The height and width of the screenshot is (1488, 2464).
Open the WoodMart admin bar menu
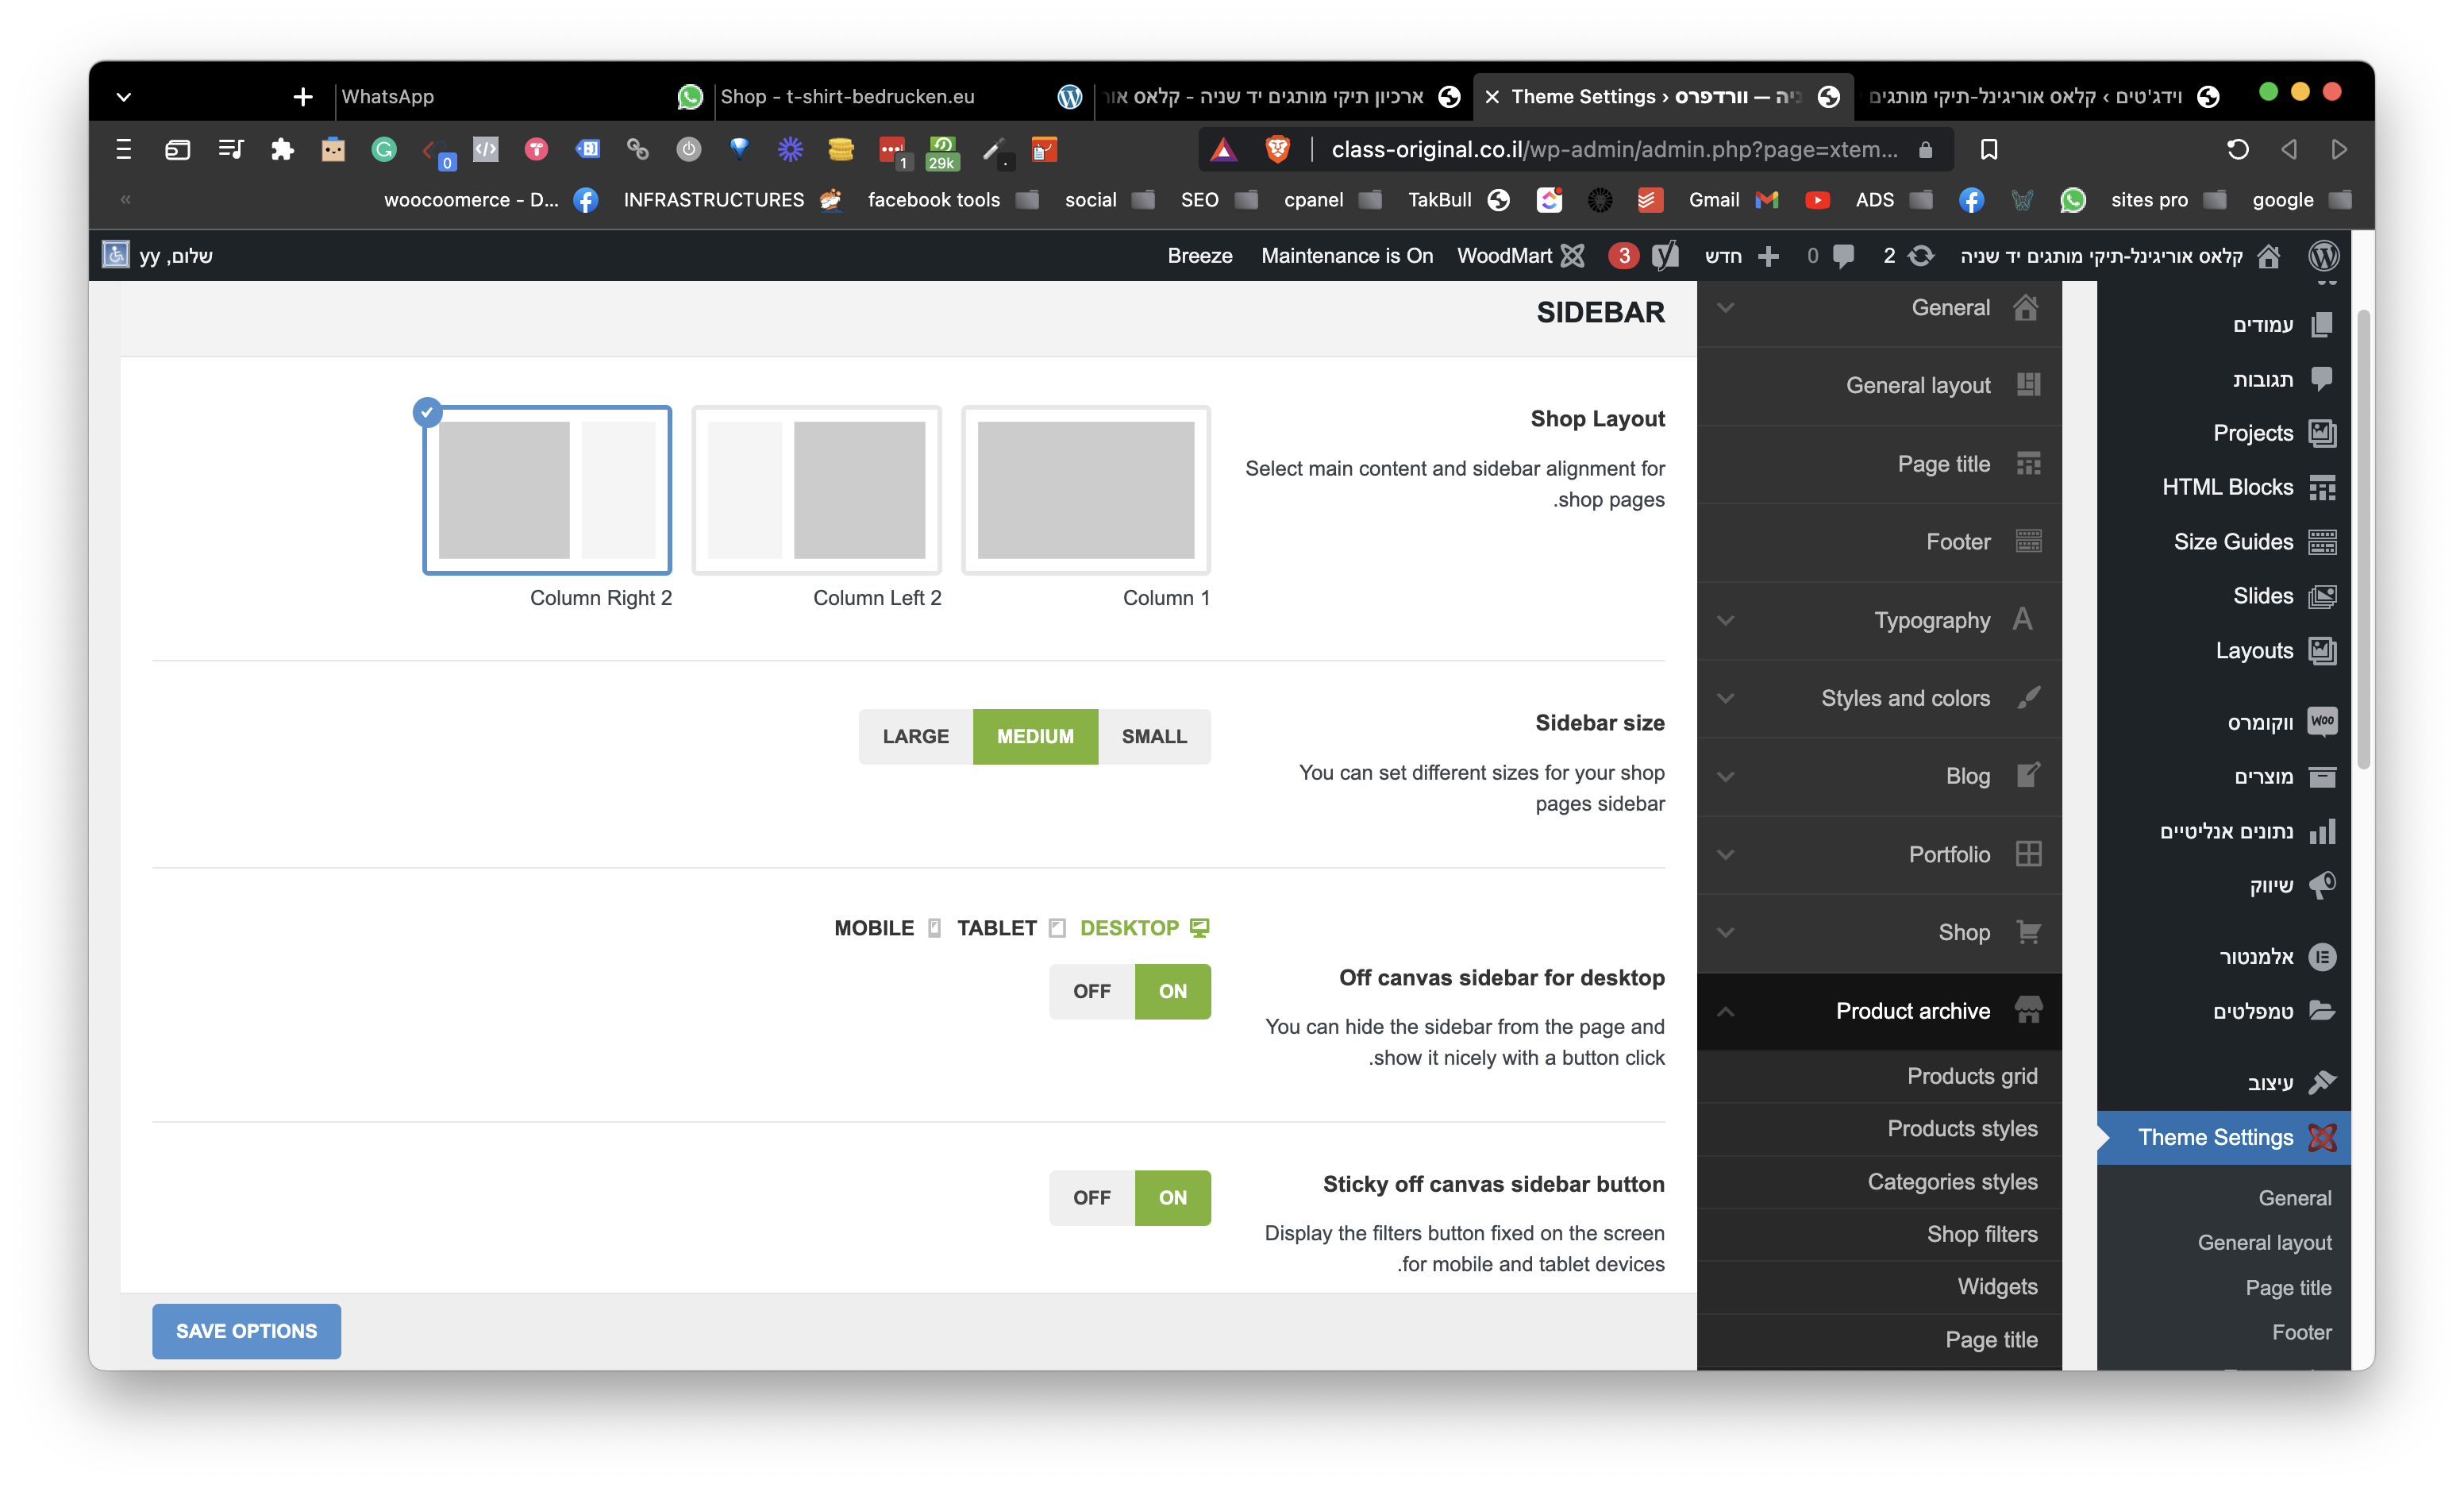click(x=1520, y=256)
